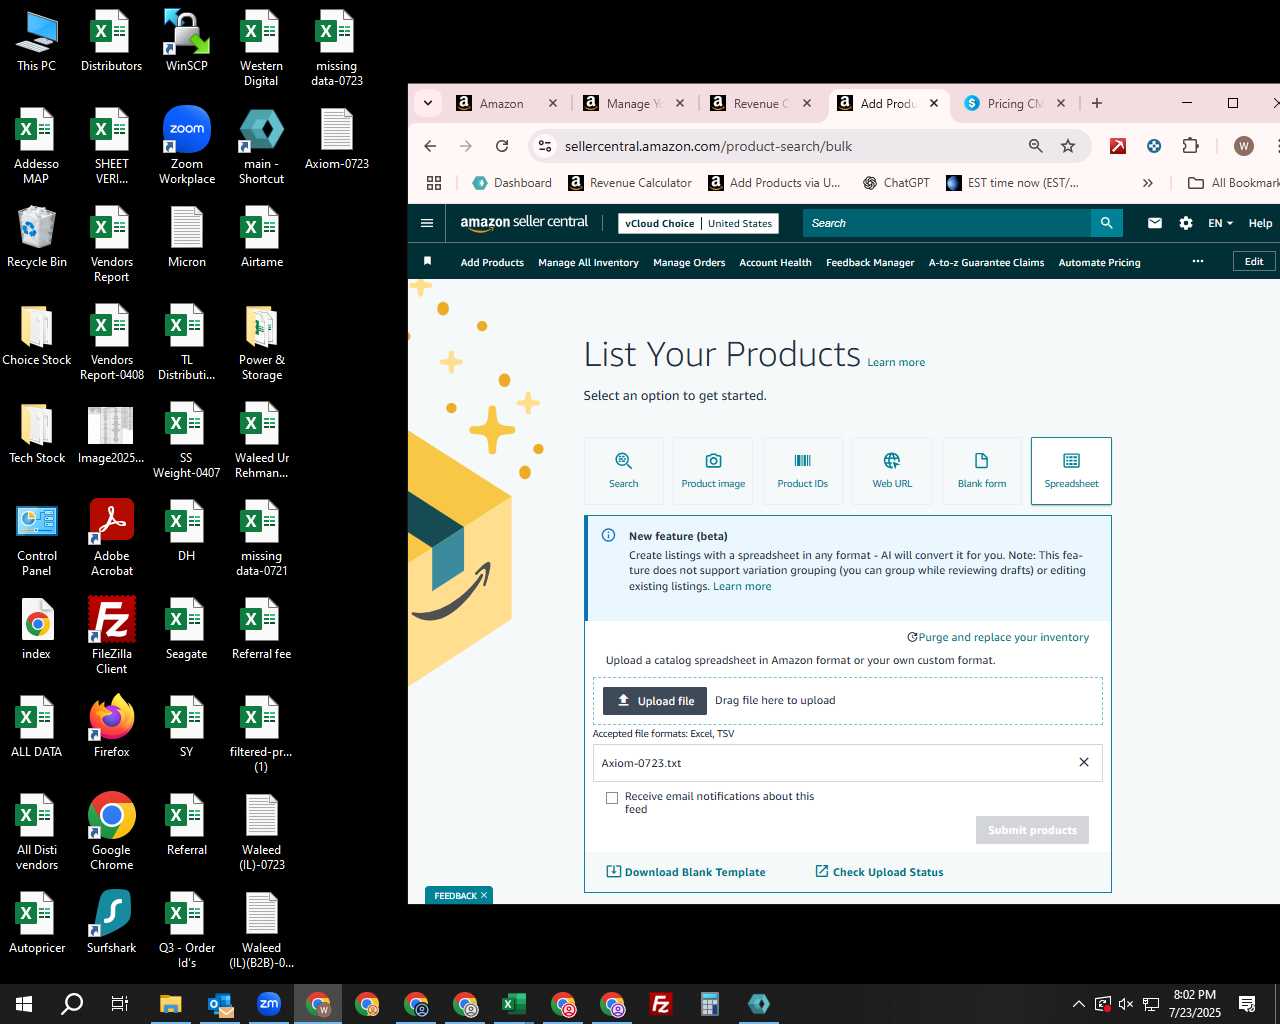This screenshot has width=1280, height=1024.
Task: Open Surfshark desktop shortcut
Action: [x=112, y=922]
